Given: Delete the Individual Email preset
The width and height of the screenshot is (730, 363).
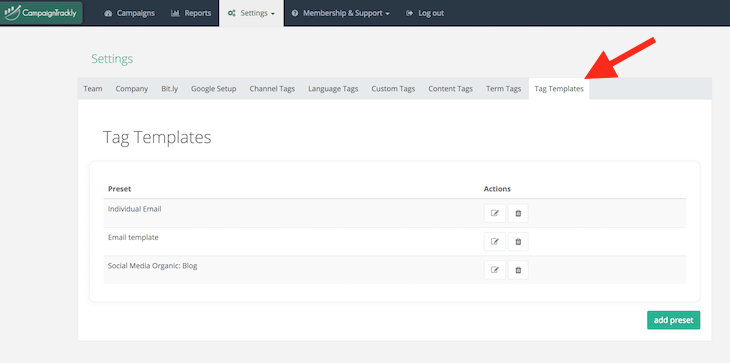Looking at the screenshot, I should (x=518, y=214).
